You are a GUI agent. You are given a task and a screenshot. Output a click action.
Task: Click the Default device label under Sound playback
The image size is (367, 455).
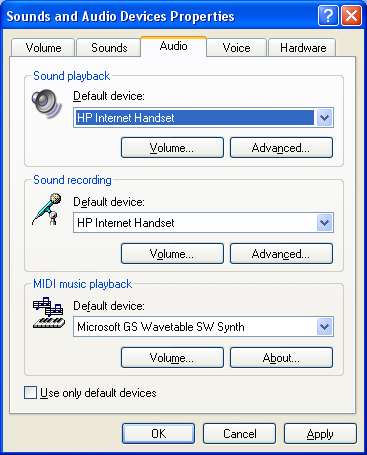tap(109, 96)
